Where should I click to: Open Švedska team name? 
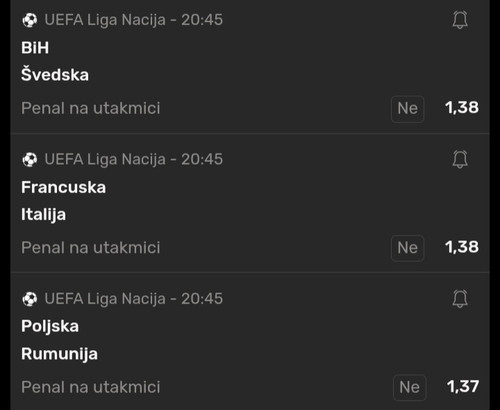coord(55,74)
